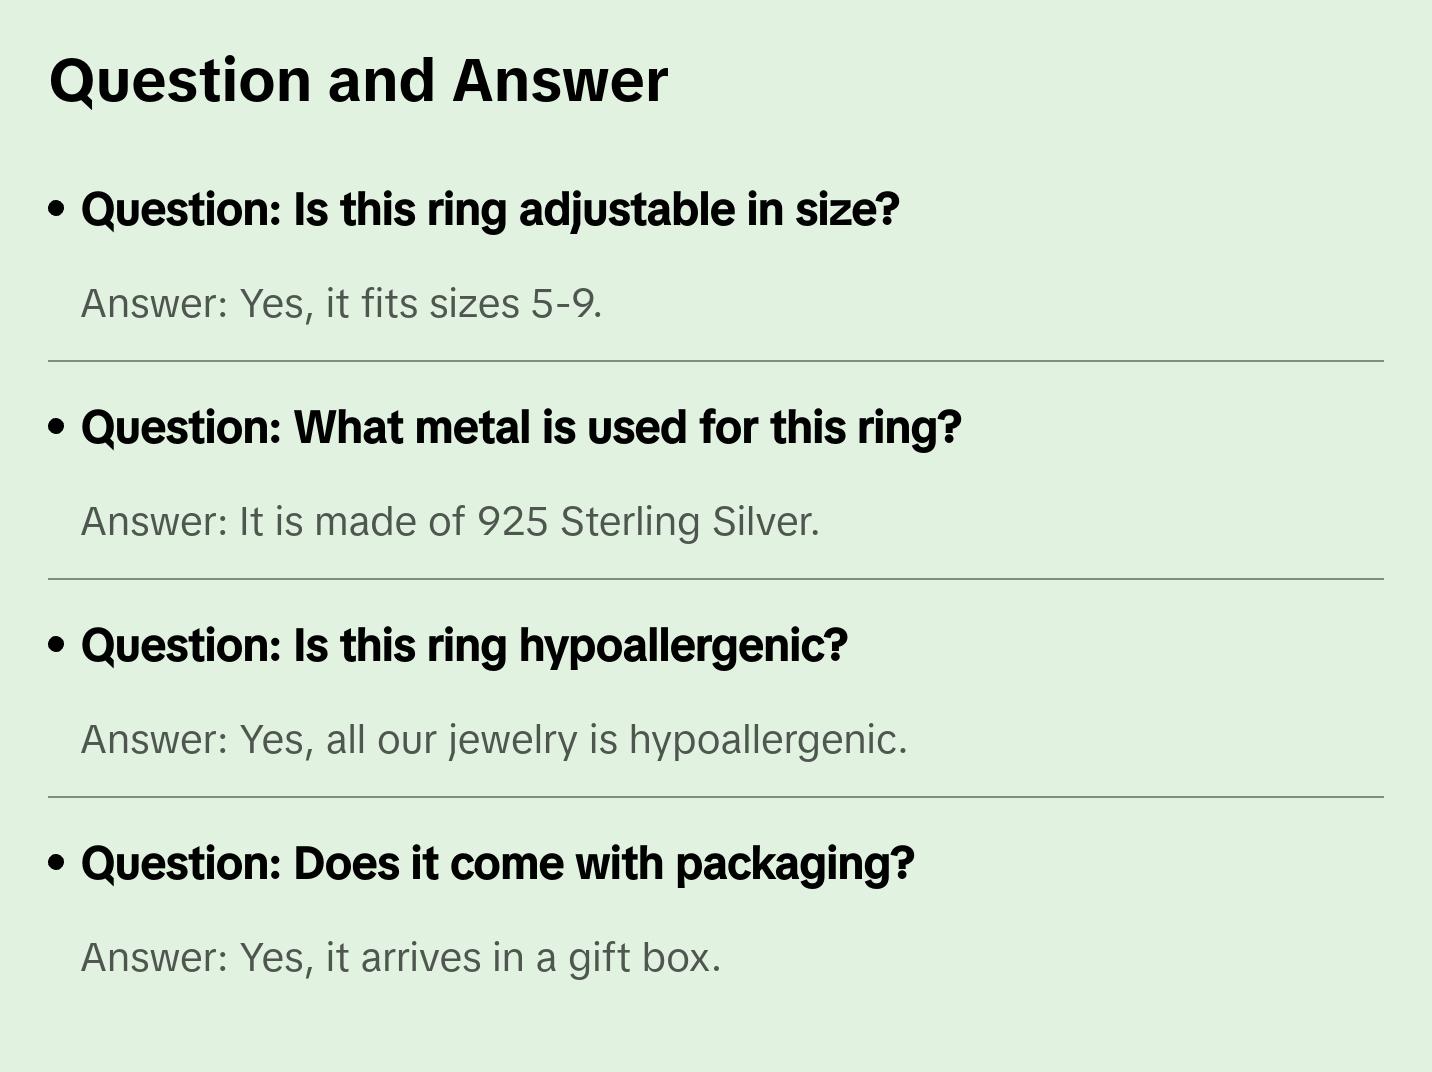Click the word "Answer" in the page heading

pos(560,81)
